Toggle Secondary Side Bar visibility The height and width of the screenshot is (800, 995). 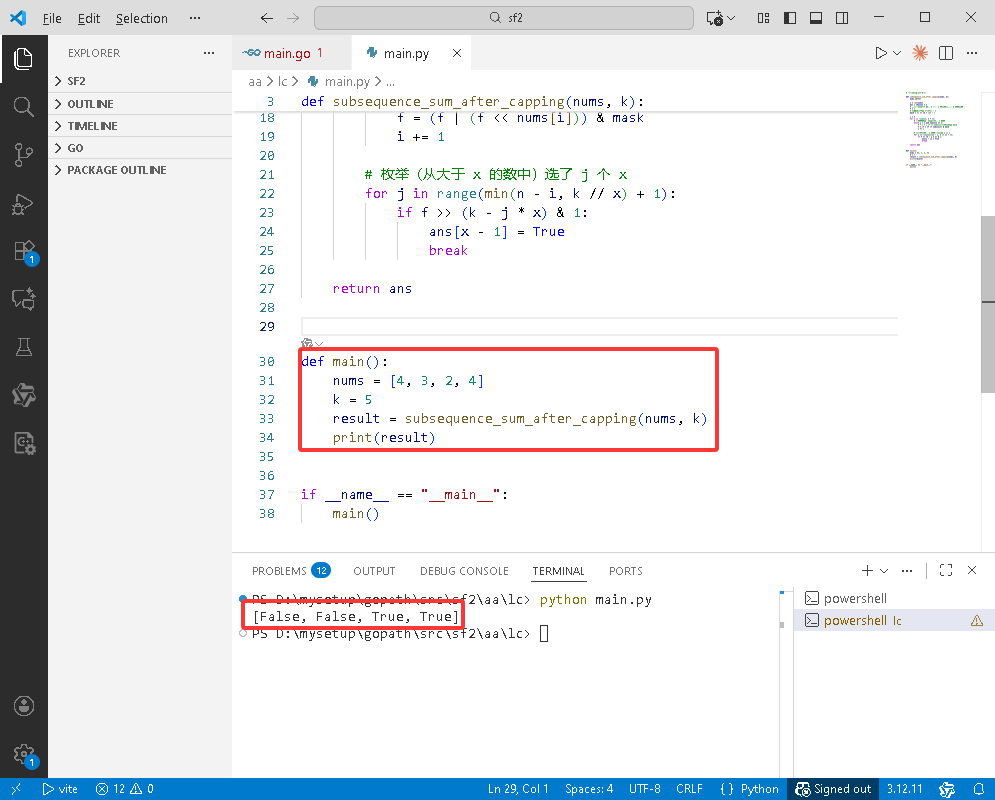pos(842,18)
